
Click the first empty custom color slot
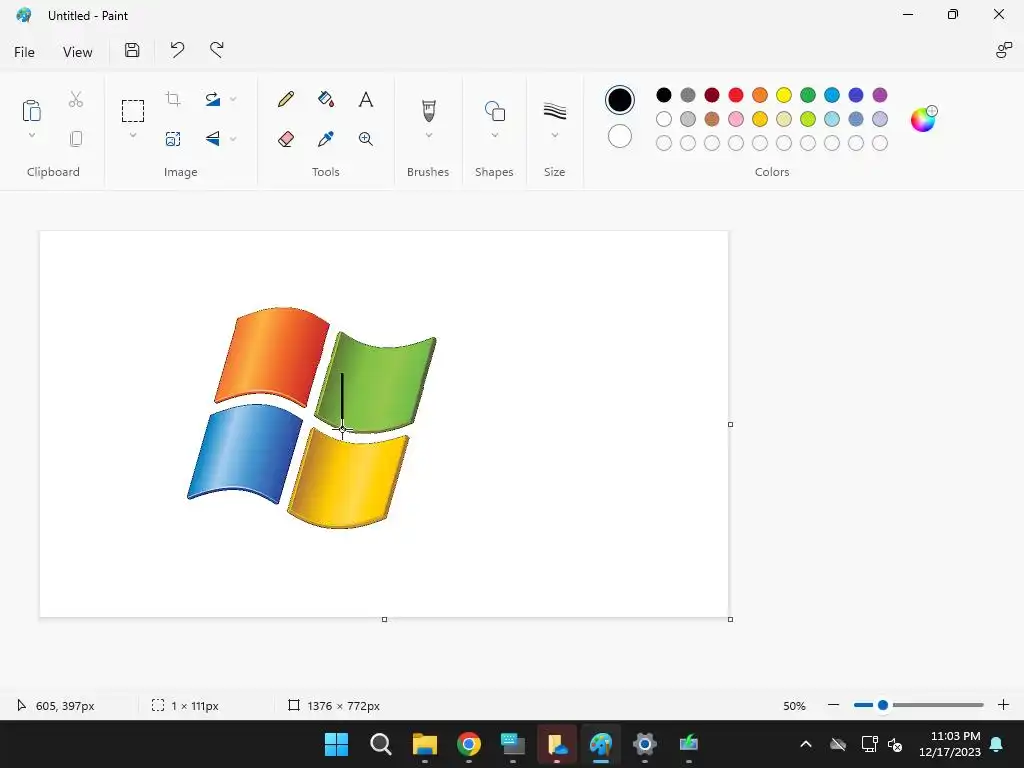(x=664, y=143)
